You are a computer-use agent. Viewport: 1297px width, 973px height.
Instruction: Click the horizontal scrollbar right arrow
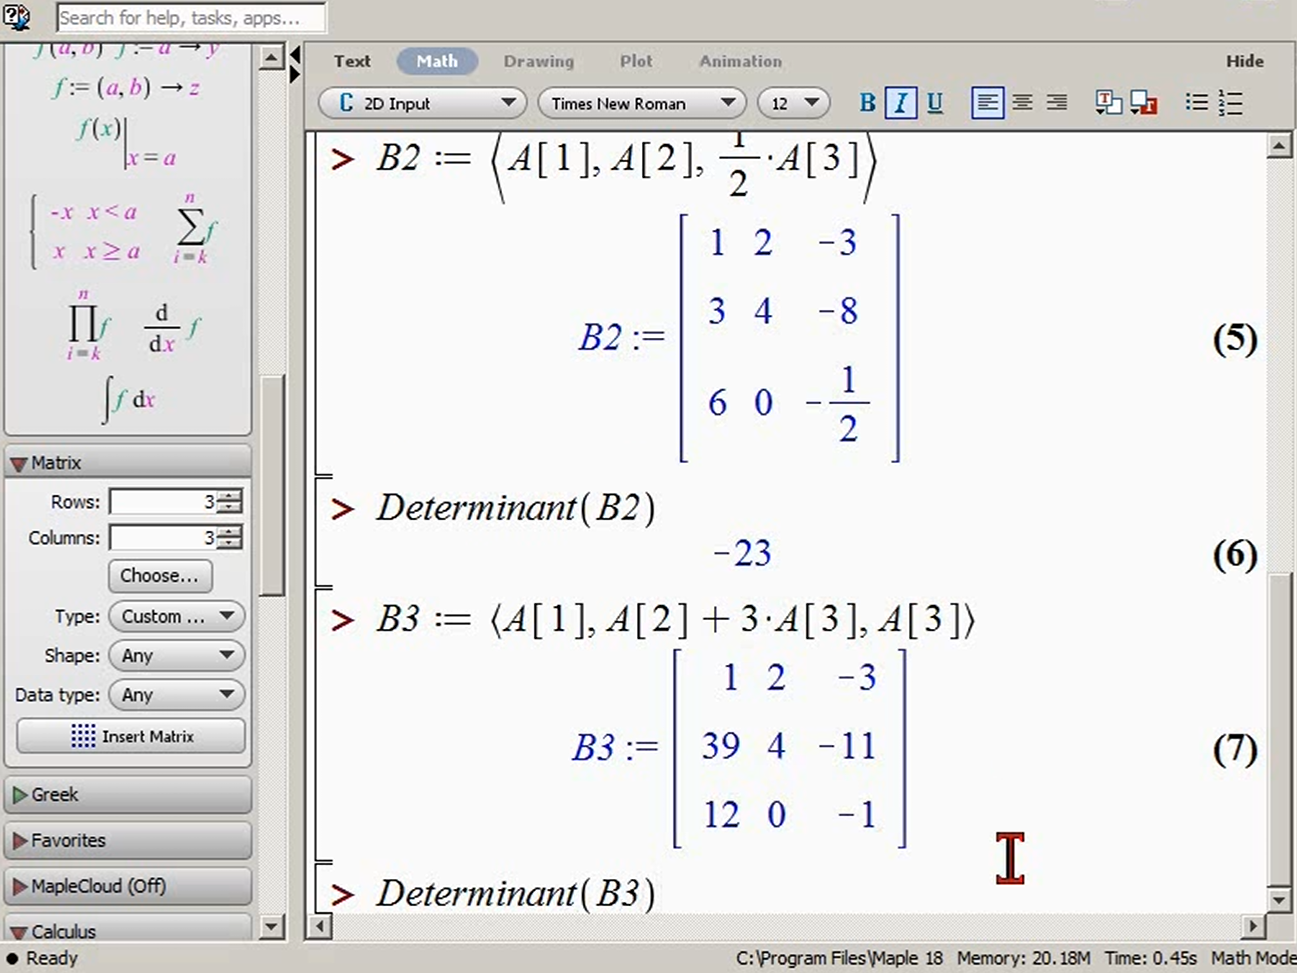click(x=1254, y=927)
